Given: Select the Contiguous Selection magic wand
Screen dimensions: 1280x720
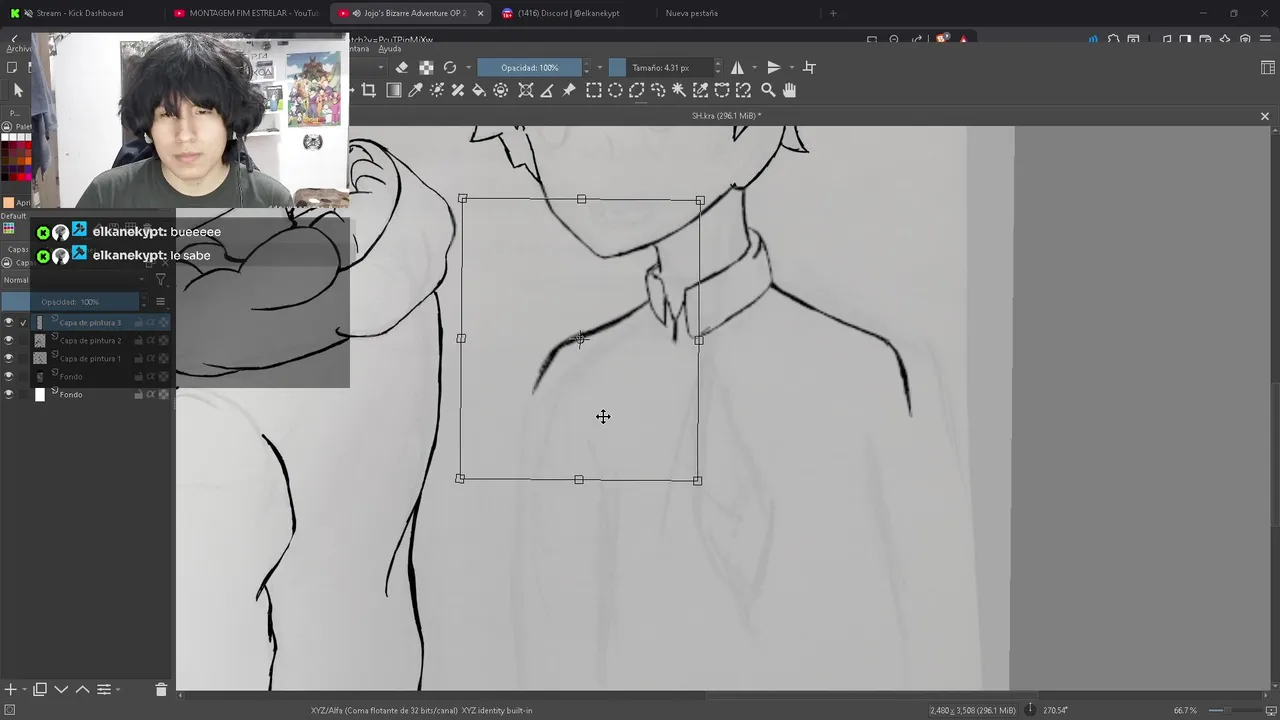Looking at the screenshot, I should 678,90.
